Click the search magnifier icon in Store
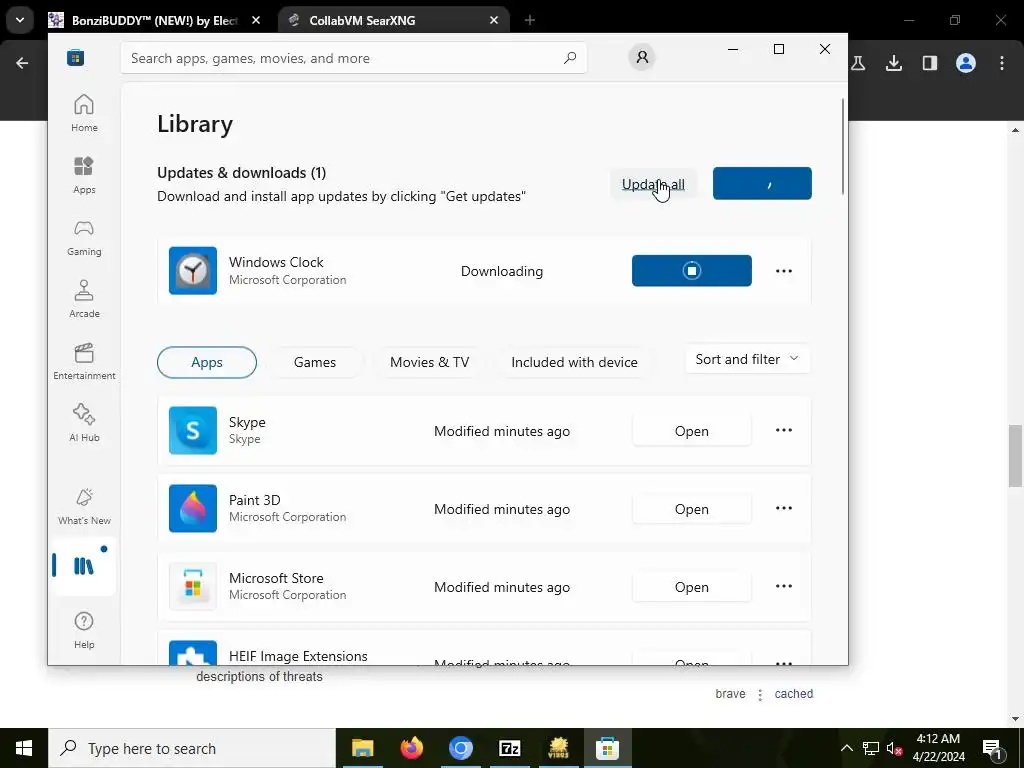This screenshot has width=1024, height=768. click(569, 58)
